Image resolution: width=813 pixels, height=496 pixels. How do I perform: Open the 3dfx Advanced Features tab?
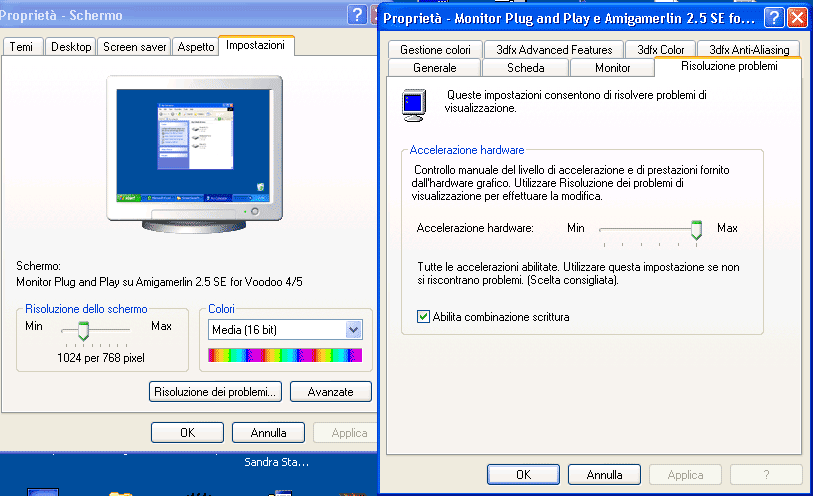point(554,50)
